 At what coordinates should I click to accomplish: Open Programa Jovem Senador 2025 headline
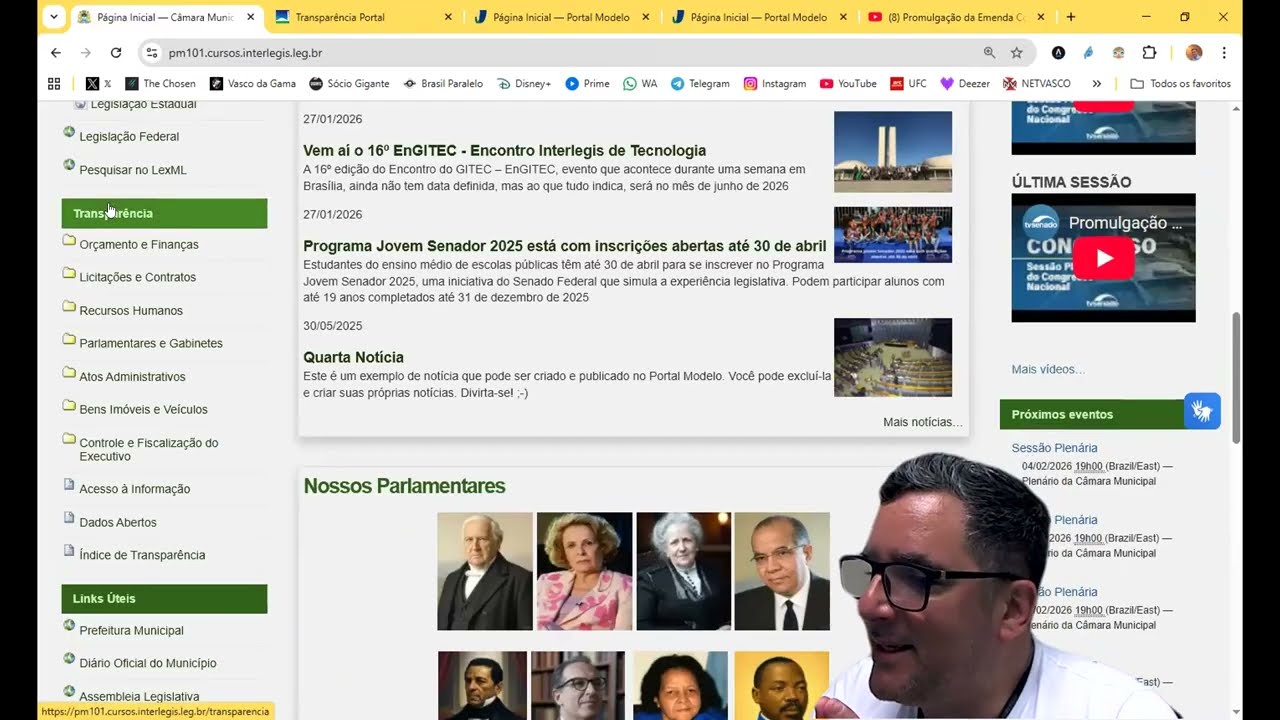(x=564, y=247)
